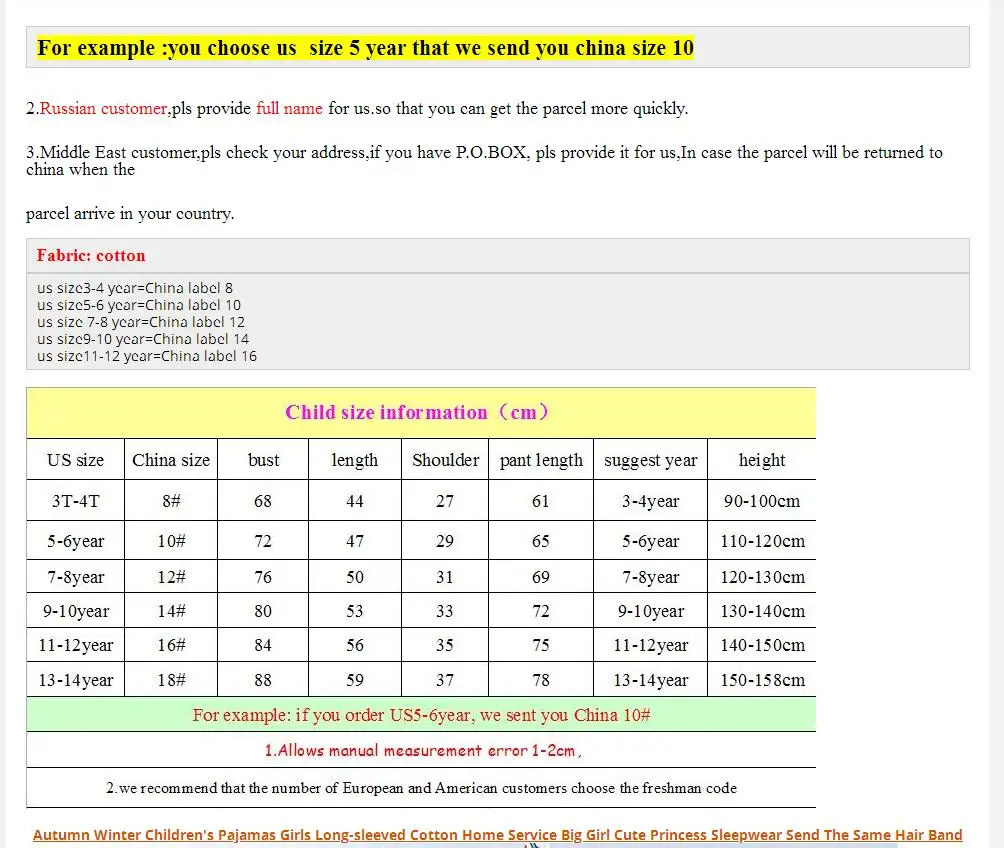Click the 'parcel arrive in your country' line
Viewport: 1004px width, 848px height.
click(130, 213)
